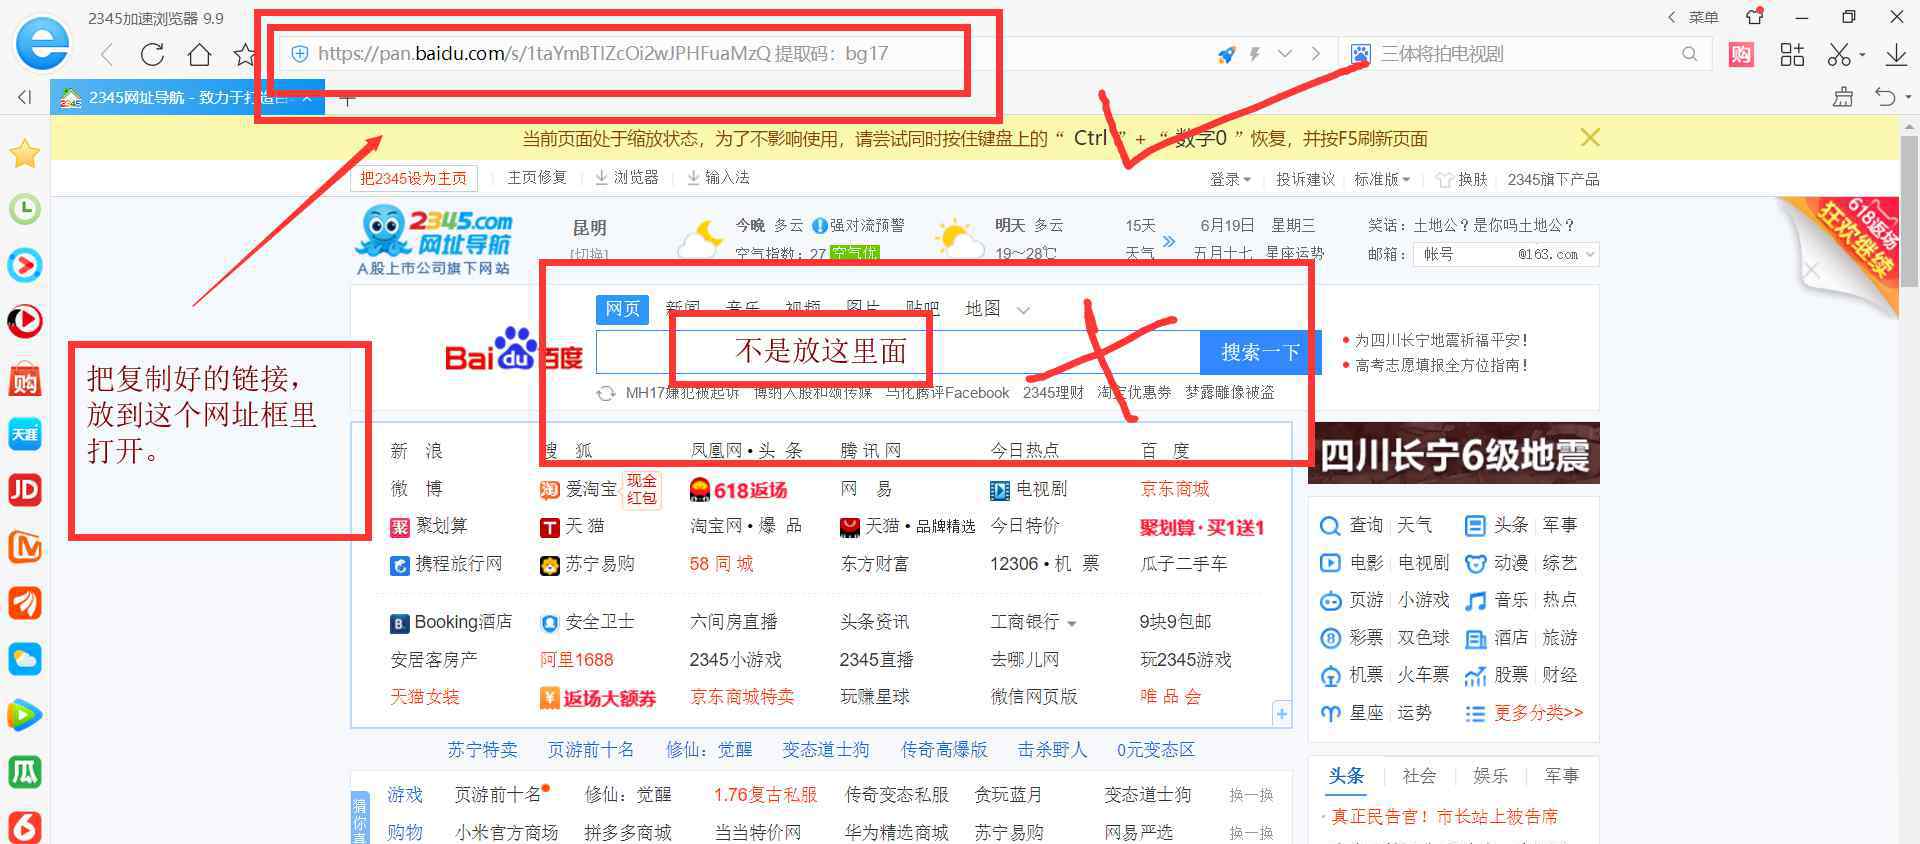This screenshot has height=844, width=1920.
Task: Open the downloads arrow icon
Action: pos(1895,54)
